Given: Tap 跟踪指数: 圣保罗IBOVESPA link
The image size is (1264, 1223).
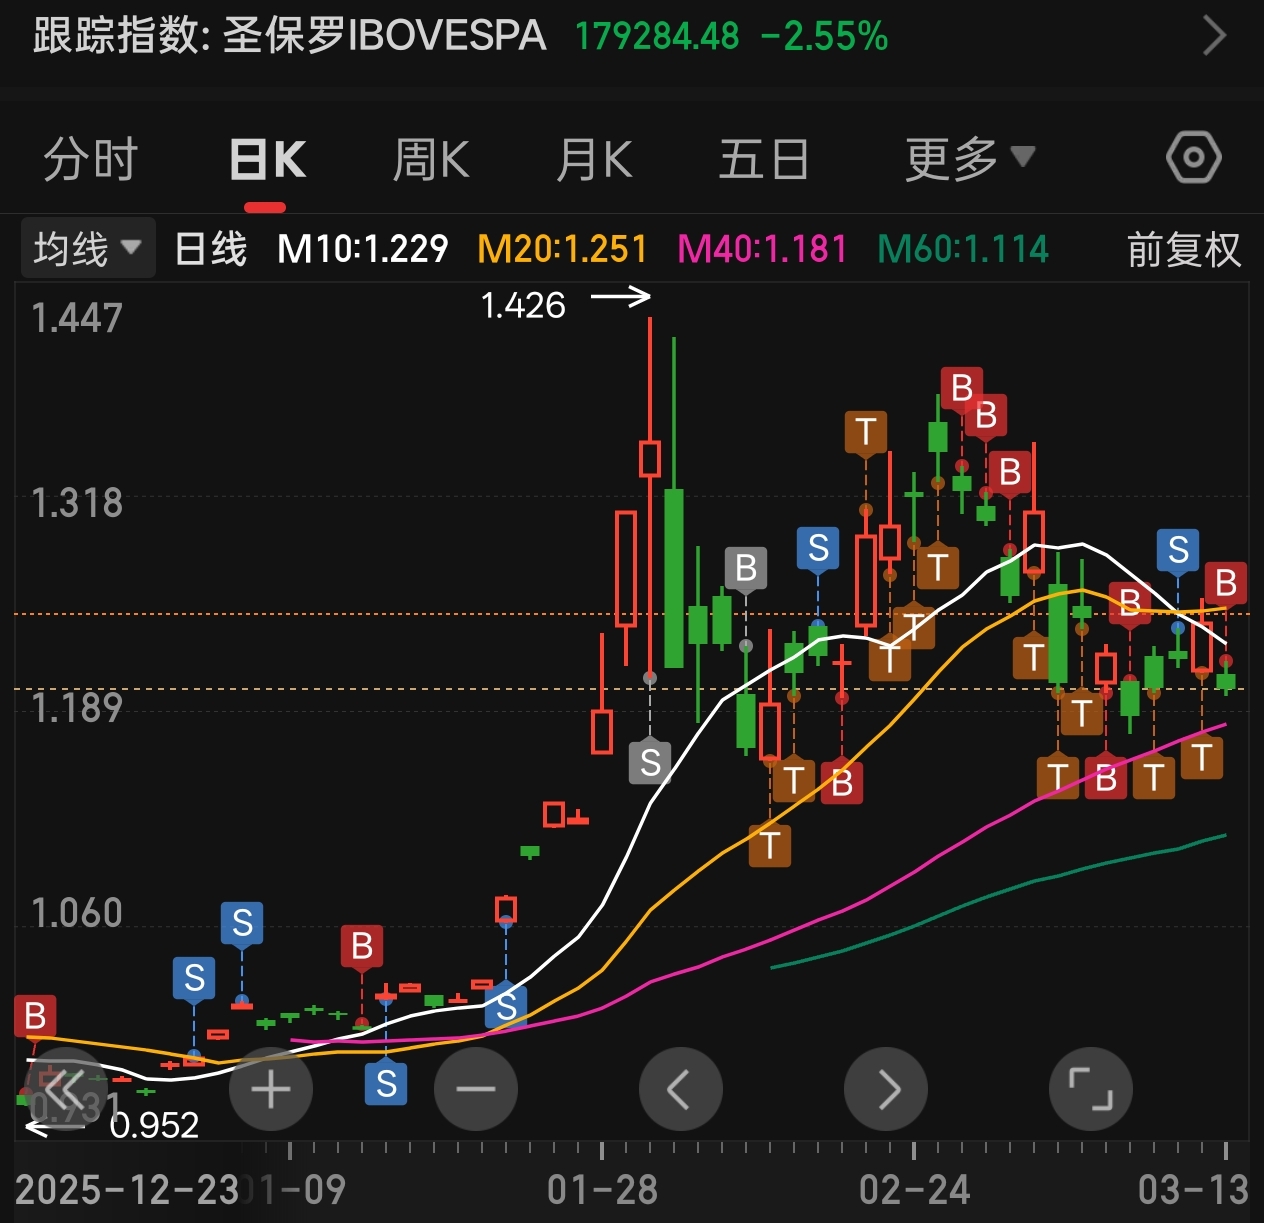Looking at the screenshot, I should (290, 36).
